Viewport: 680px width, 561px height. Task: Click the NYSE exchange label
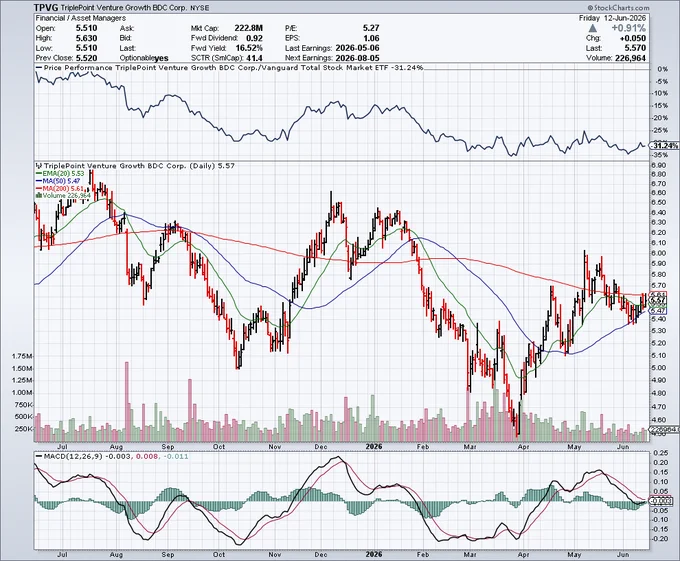tap(200, 8)
